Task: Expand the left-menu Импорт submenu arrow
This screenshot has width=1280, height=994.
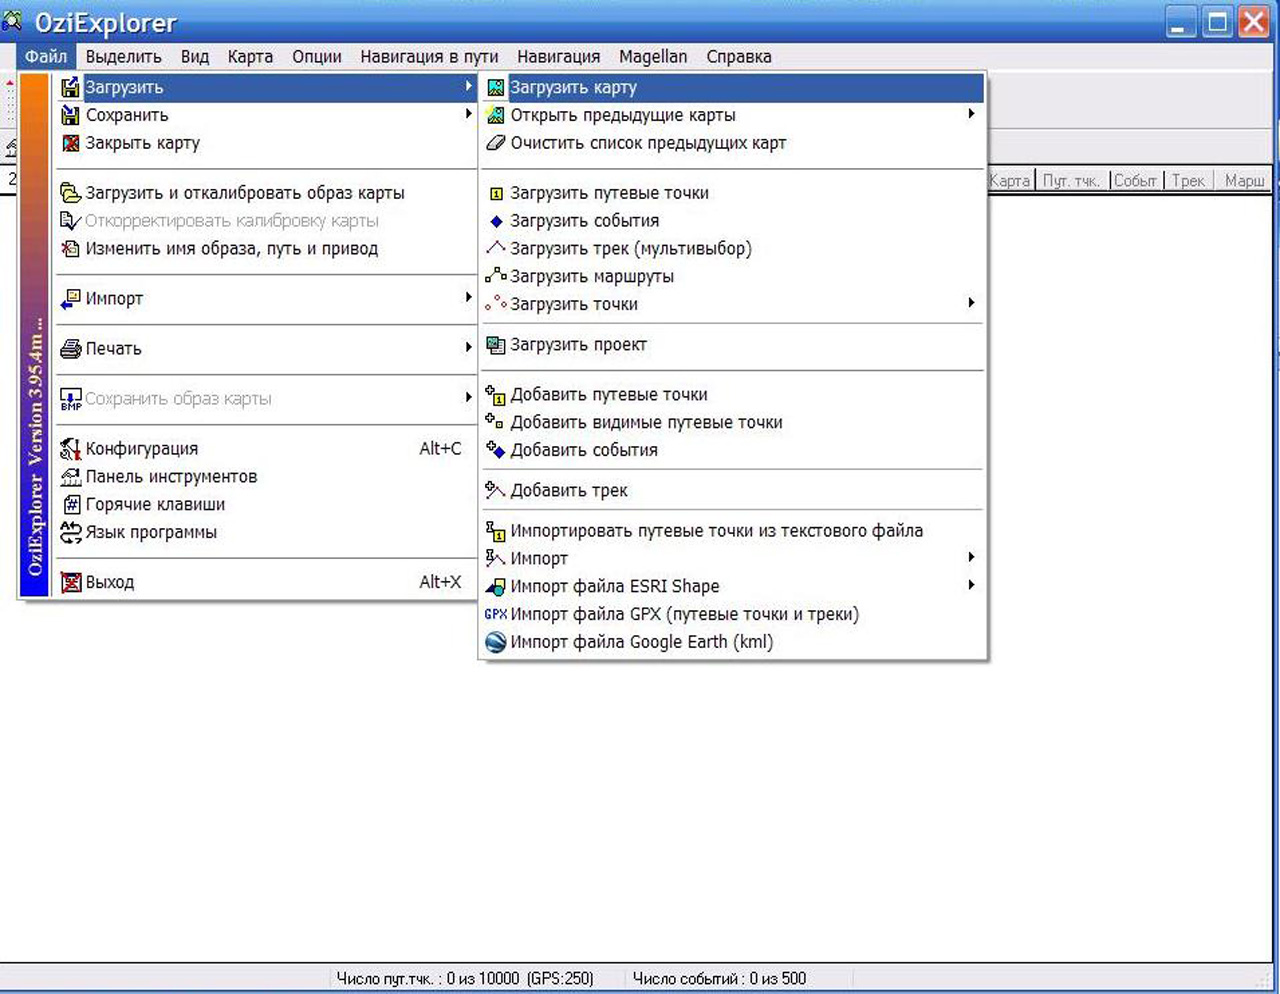Action: click(468, 297)
